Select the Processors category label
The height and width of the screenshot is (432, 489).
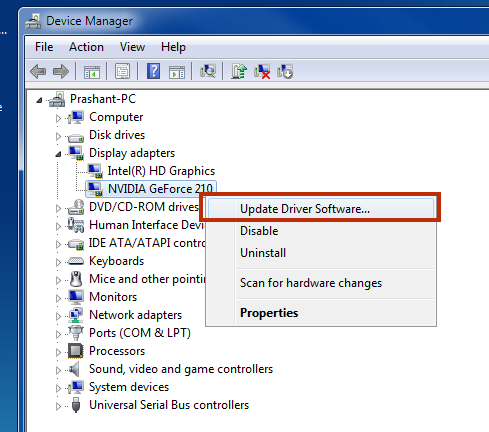point(117,351)
